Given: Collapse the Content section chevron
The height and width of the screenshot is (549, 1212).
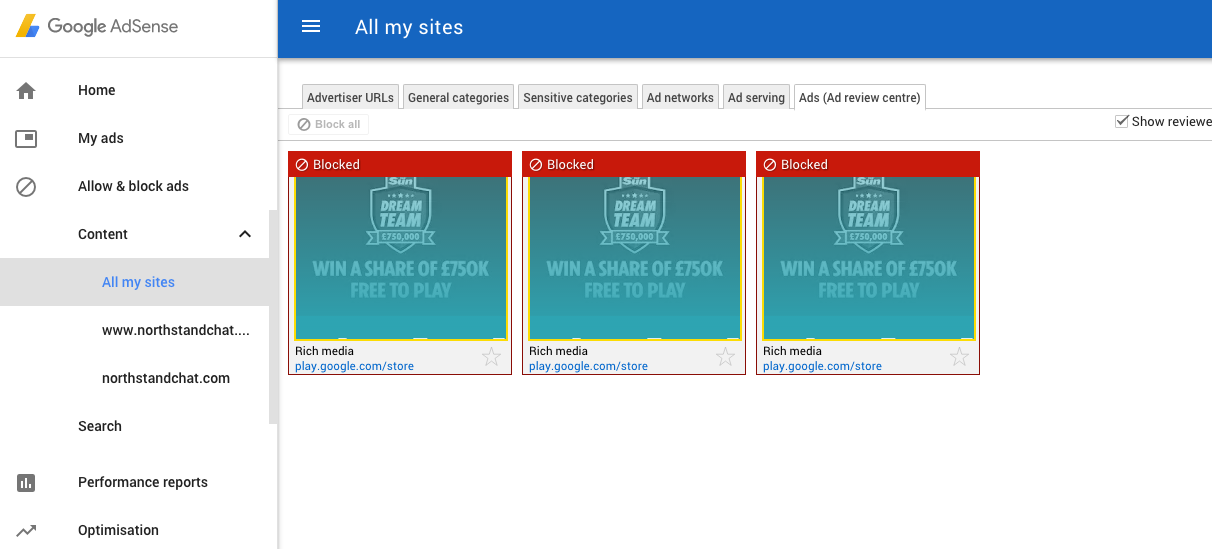Looking at the screenshot, I should [245, 234].
